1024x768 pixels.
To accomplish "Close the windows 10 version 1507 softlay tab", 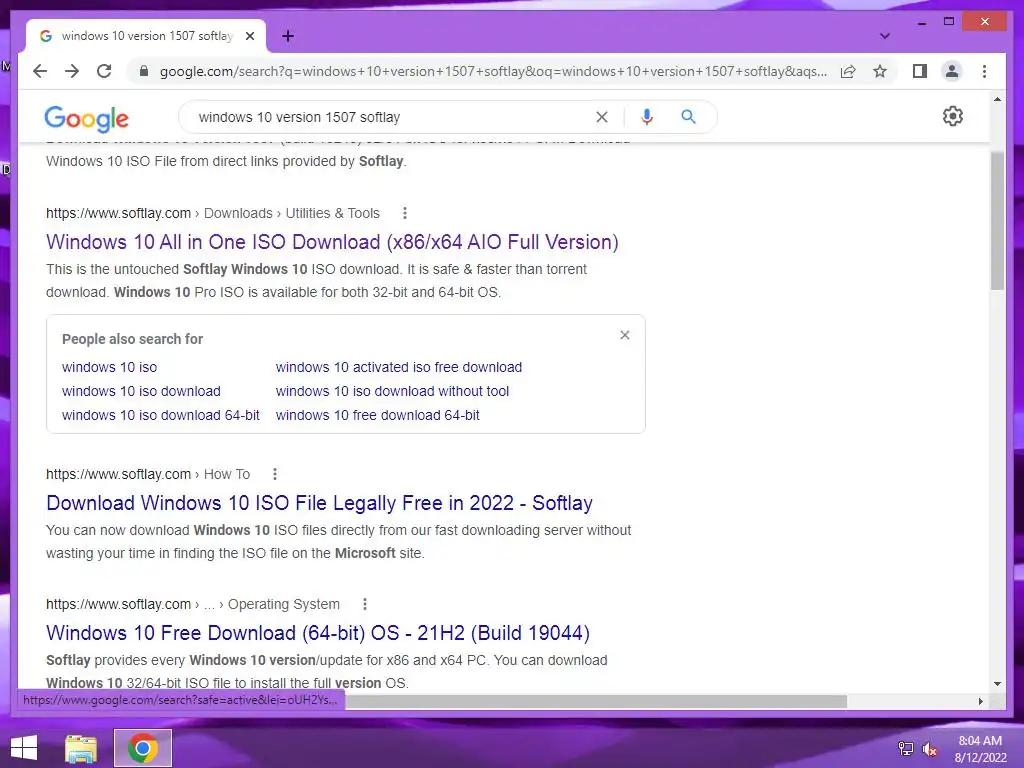I will [249, 36].
